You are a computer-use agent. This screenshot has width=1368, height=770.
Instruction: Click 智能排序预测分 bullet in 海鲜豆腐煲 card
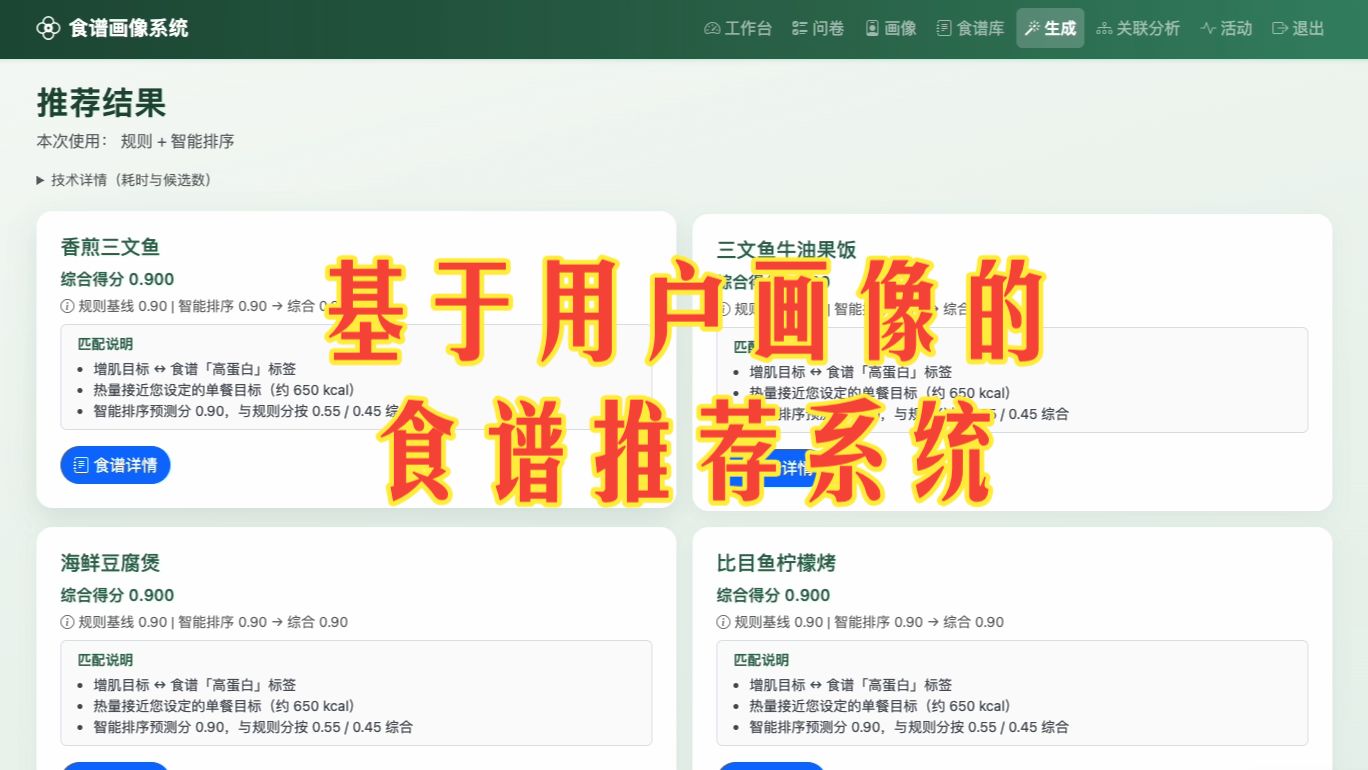click(x=253, y=727)
